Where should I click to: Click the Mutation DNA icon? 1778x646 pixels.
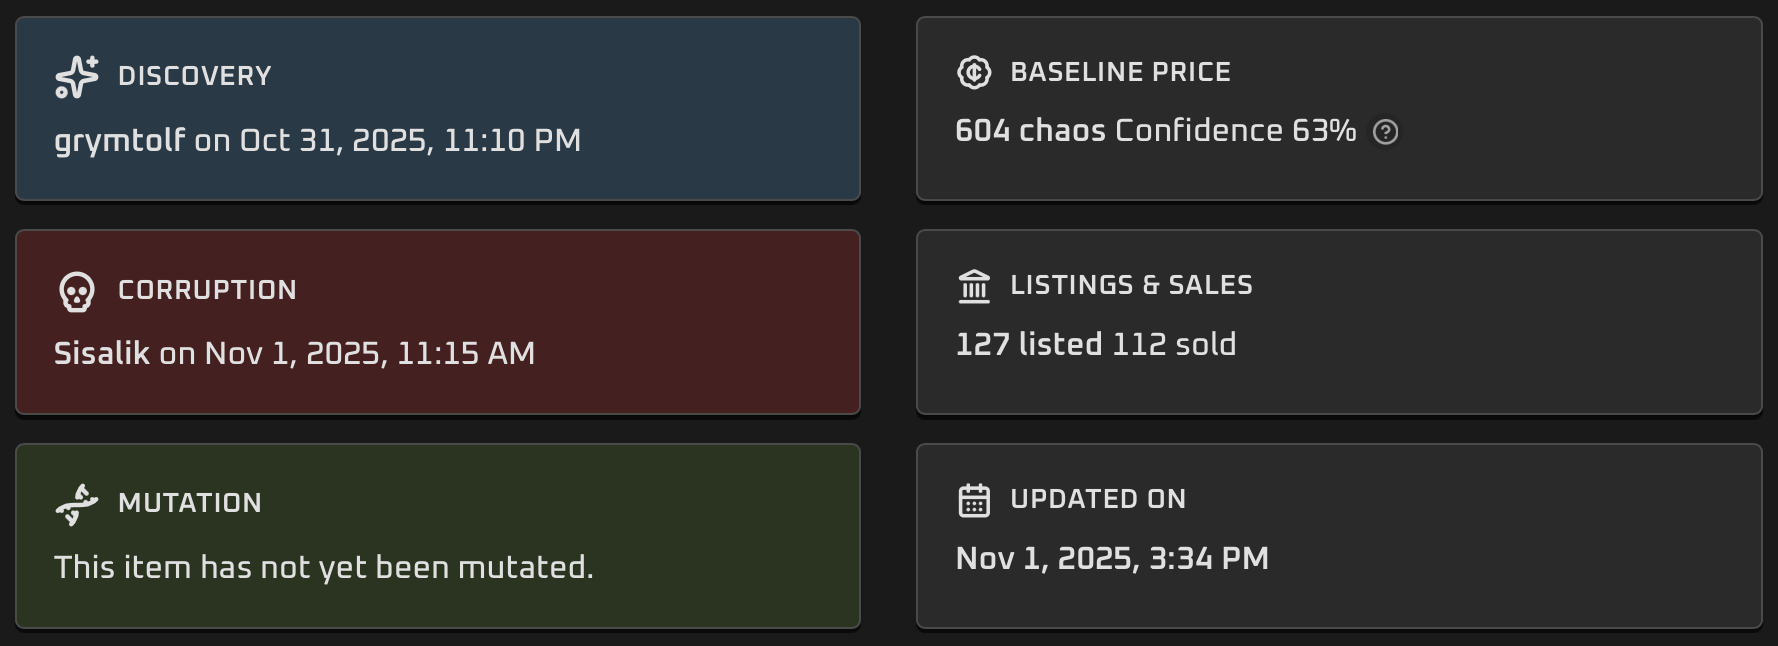tap(77, 504)
